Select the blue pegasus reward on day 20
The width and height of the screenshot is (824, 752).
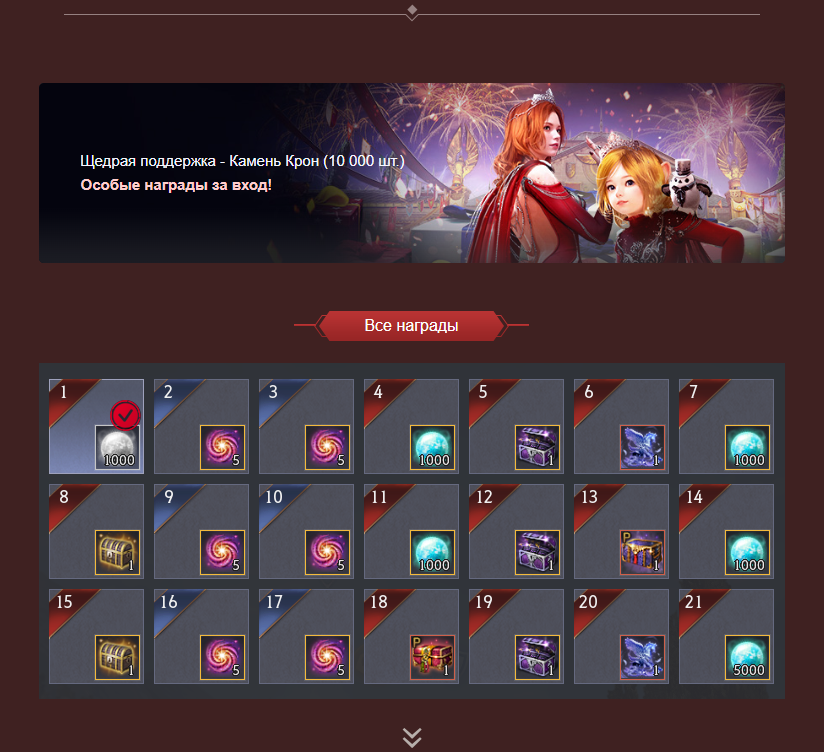643,657
